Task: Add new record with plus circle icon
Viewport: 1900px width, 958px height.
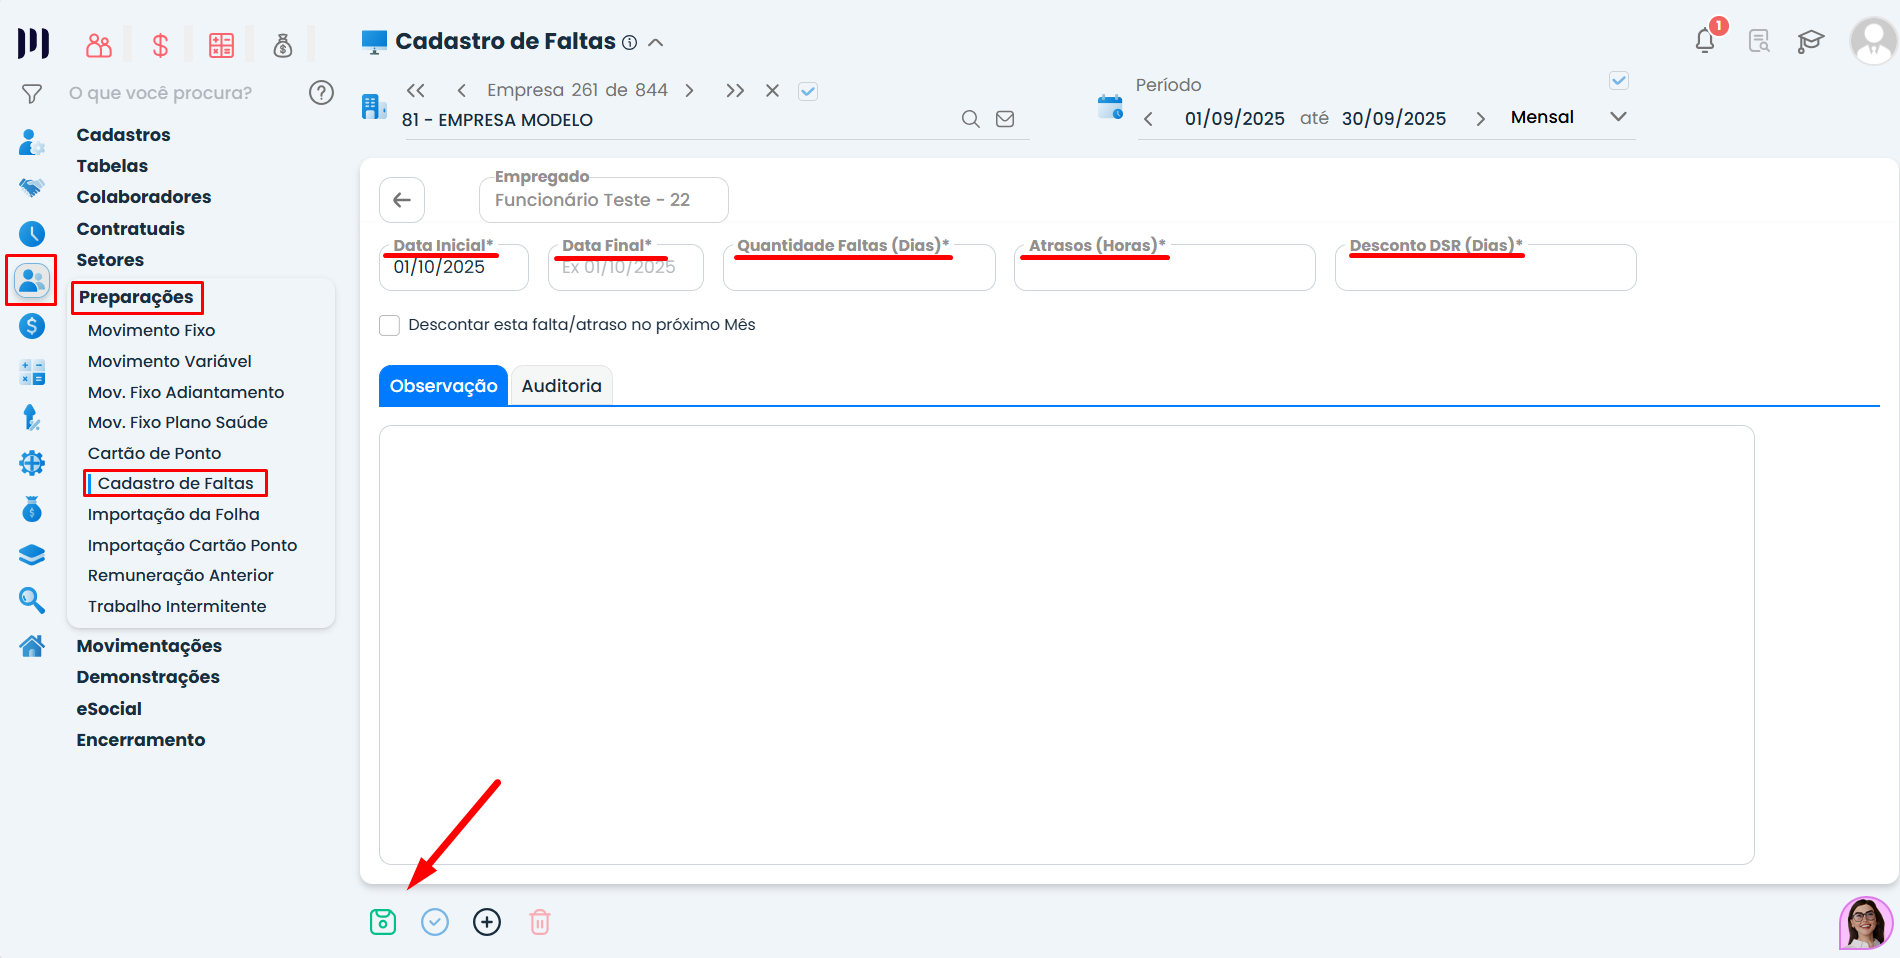Action: (x=487, y=922)
